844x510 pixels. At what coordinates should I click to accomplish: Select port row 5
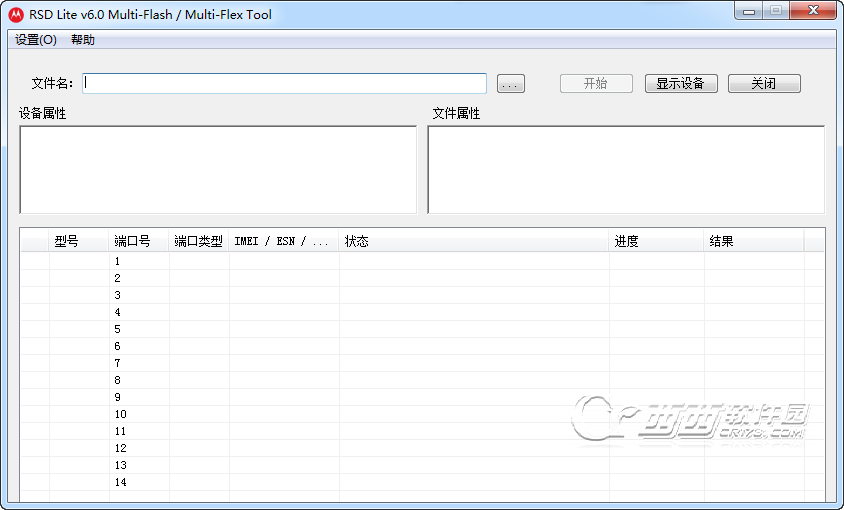[x=422, y=329]
